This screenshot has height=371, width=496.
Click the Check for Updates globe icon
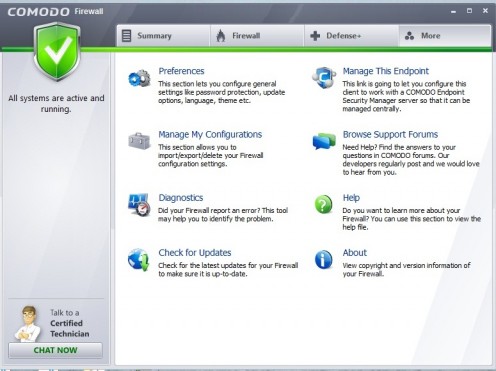point(139,260)
